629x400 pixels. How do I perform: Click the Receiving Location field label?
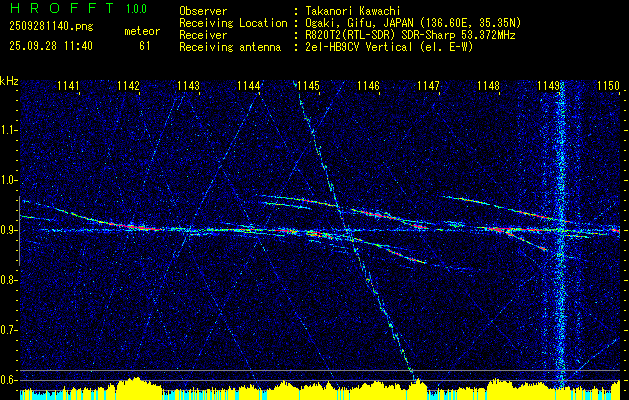[233, 23]
